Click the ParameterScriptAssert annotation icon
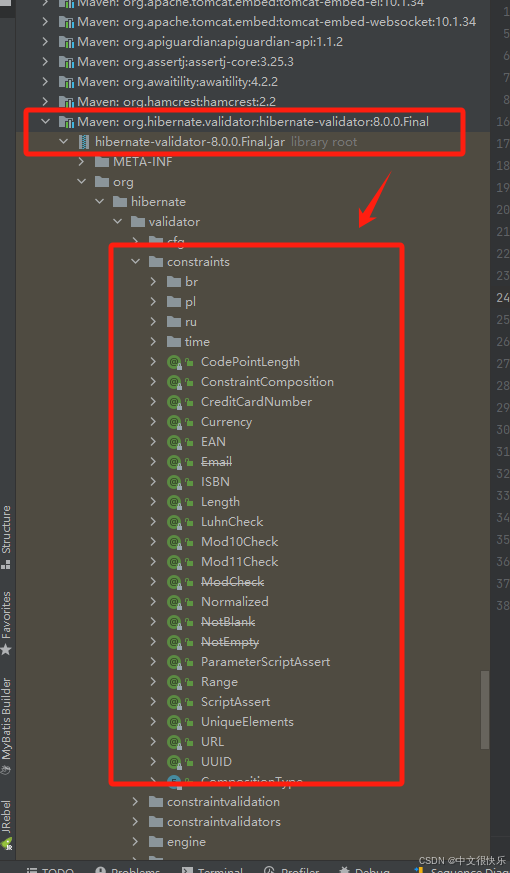This screenshot has width=510, height=873. 174,662
